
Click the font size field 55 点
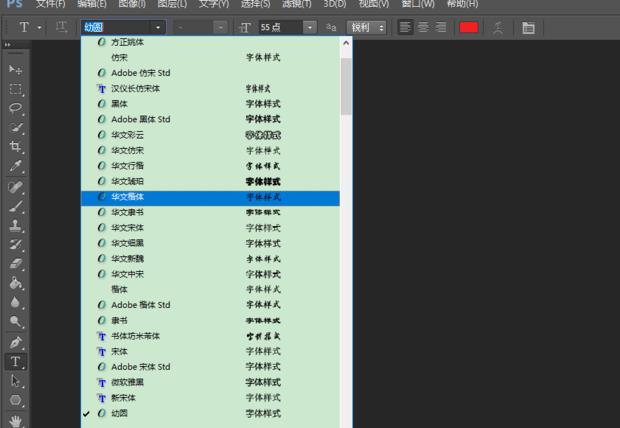point(281,27)
